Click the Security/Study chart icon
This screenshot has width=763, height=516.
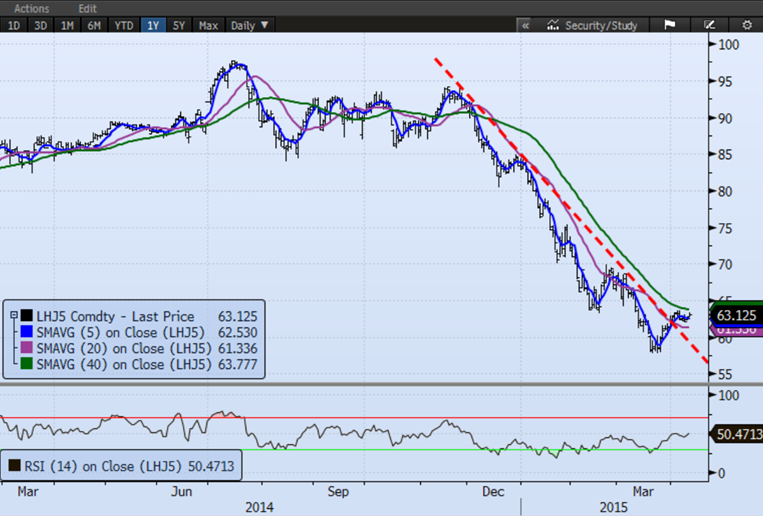coord(555,25)
